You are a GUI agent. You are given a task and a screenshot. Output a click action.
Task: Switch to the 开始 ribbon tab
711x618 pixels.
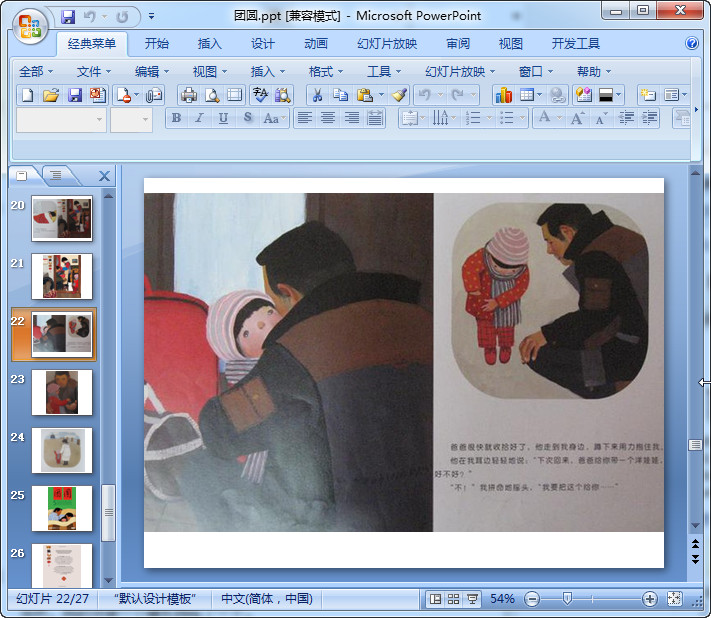pos(156,44)
